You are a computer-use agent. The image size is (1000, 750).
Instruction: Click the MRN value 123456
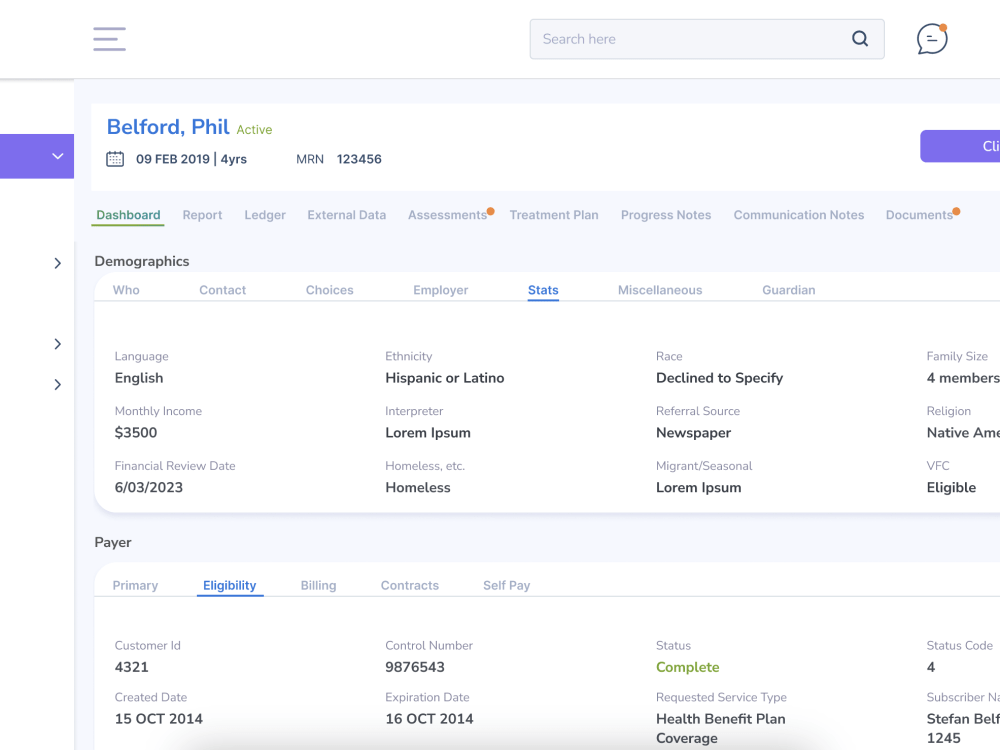[359, 159]
